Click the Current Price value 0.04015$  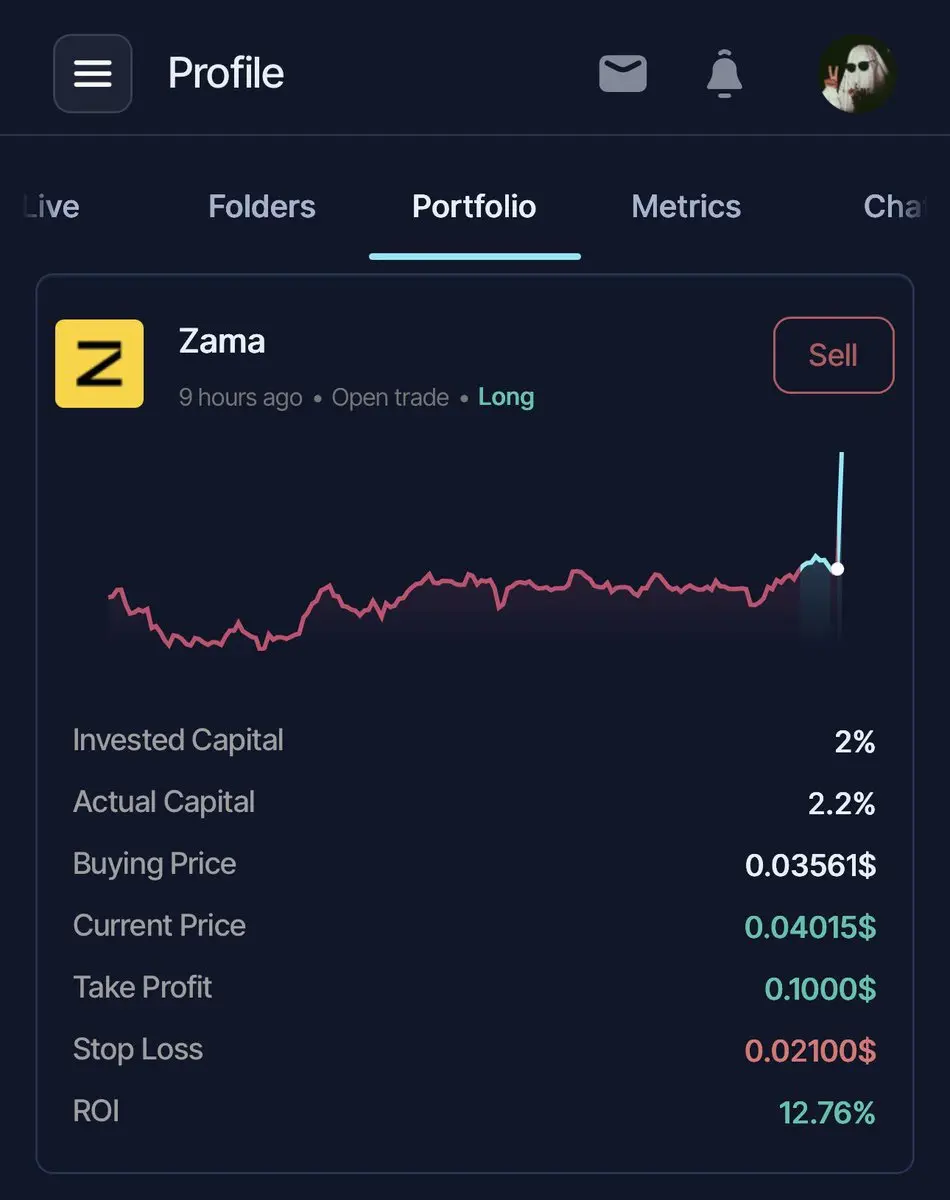tap(810, 927)
